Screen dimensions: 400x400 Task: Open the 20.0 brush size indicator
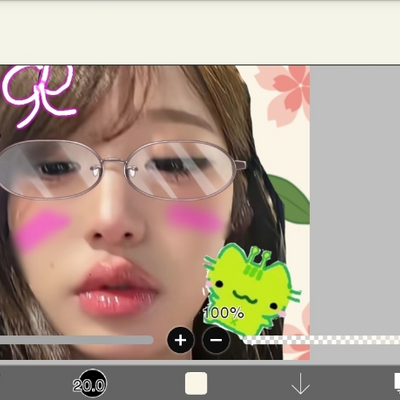tap(89, 385)
